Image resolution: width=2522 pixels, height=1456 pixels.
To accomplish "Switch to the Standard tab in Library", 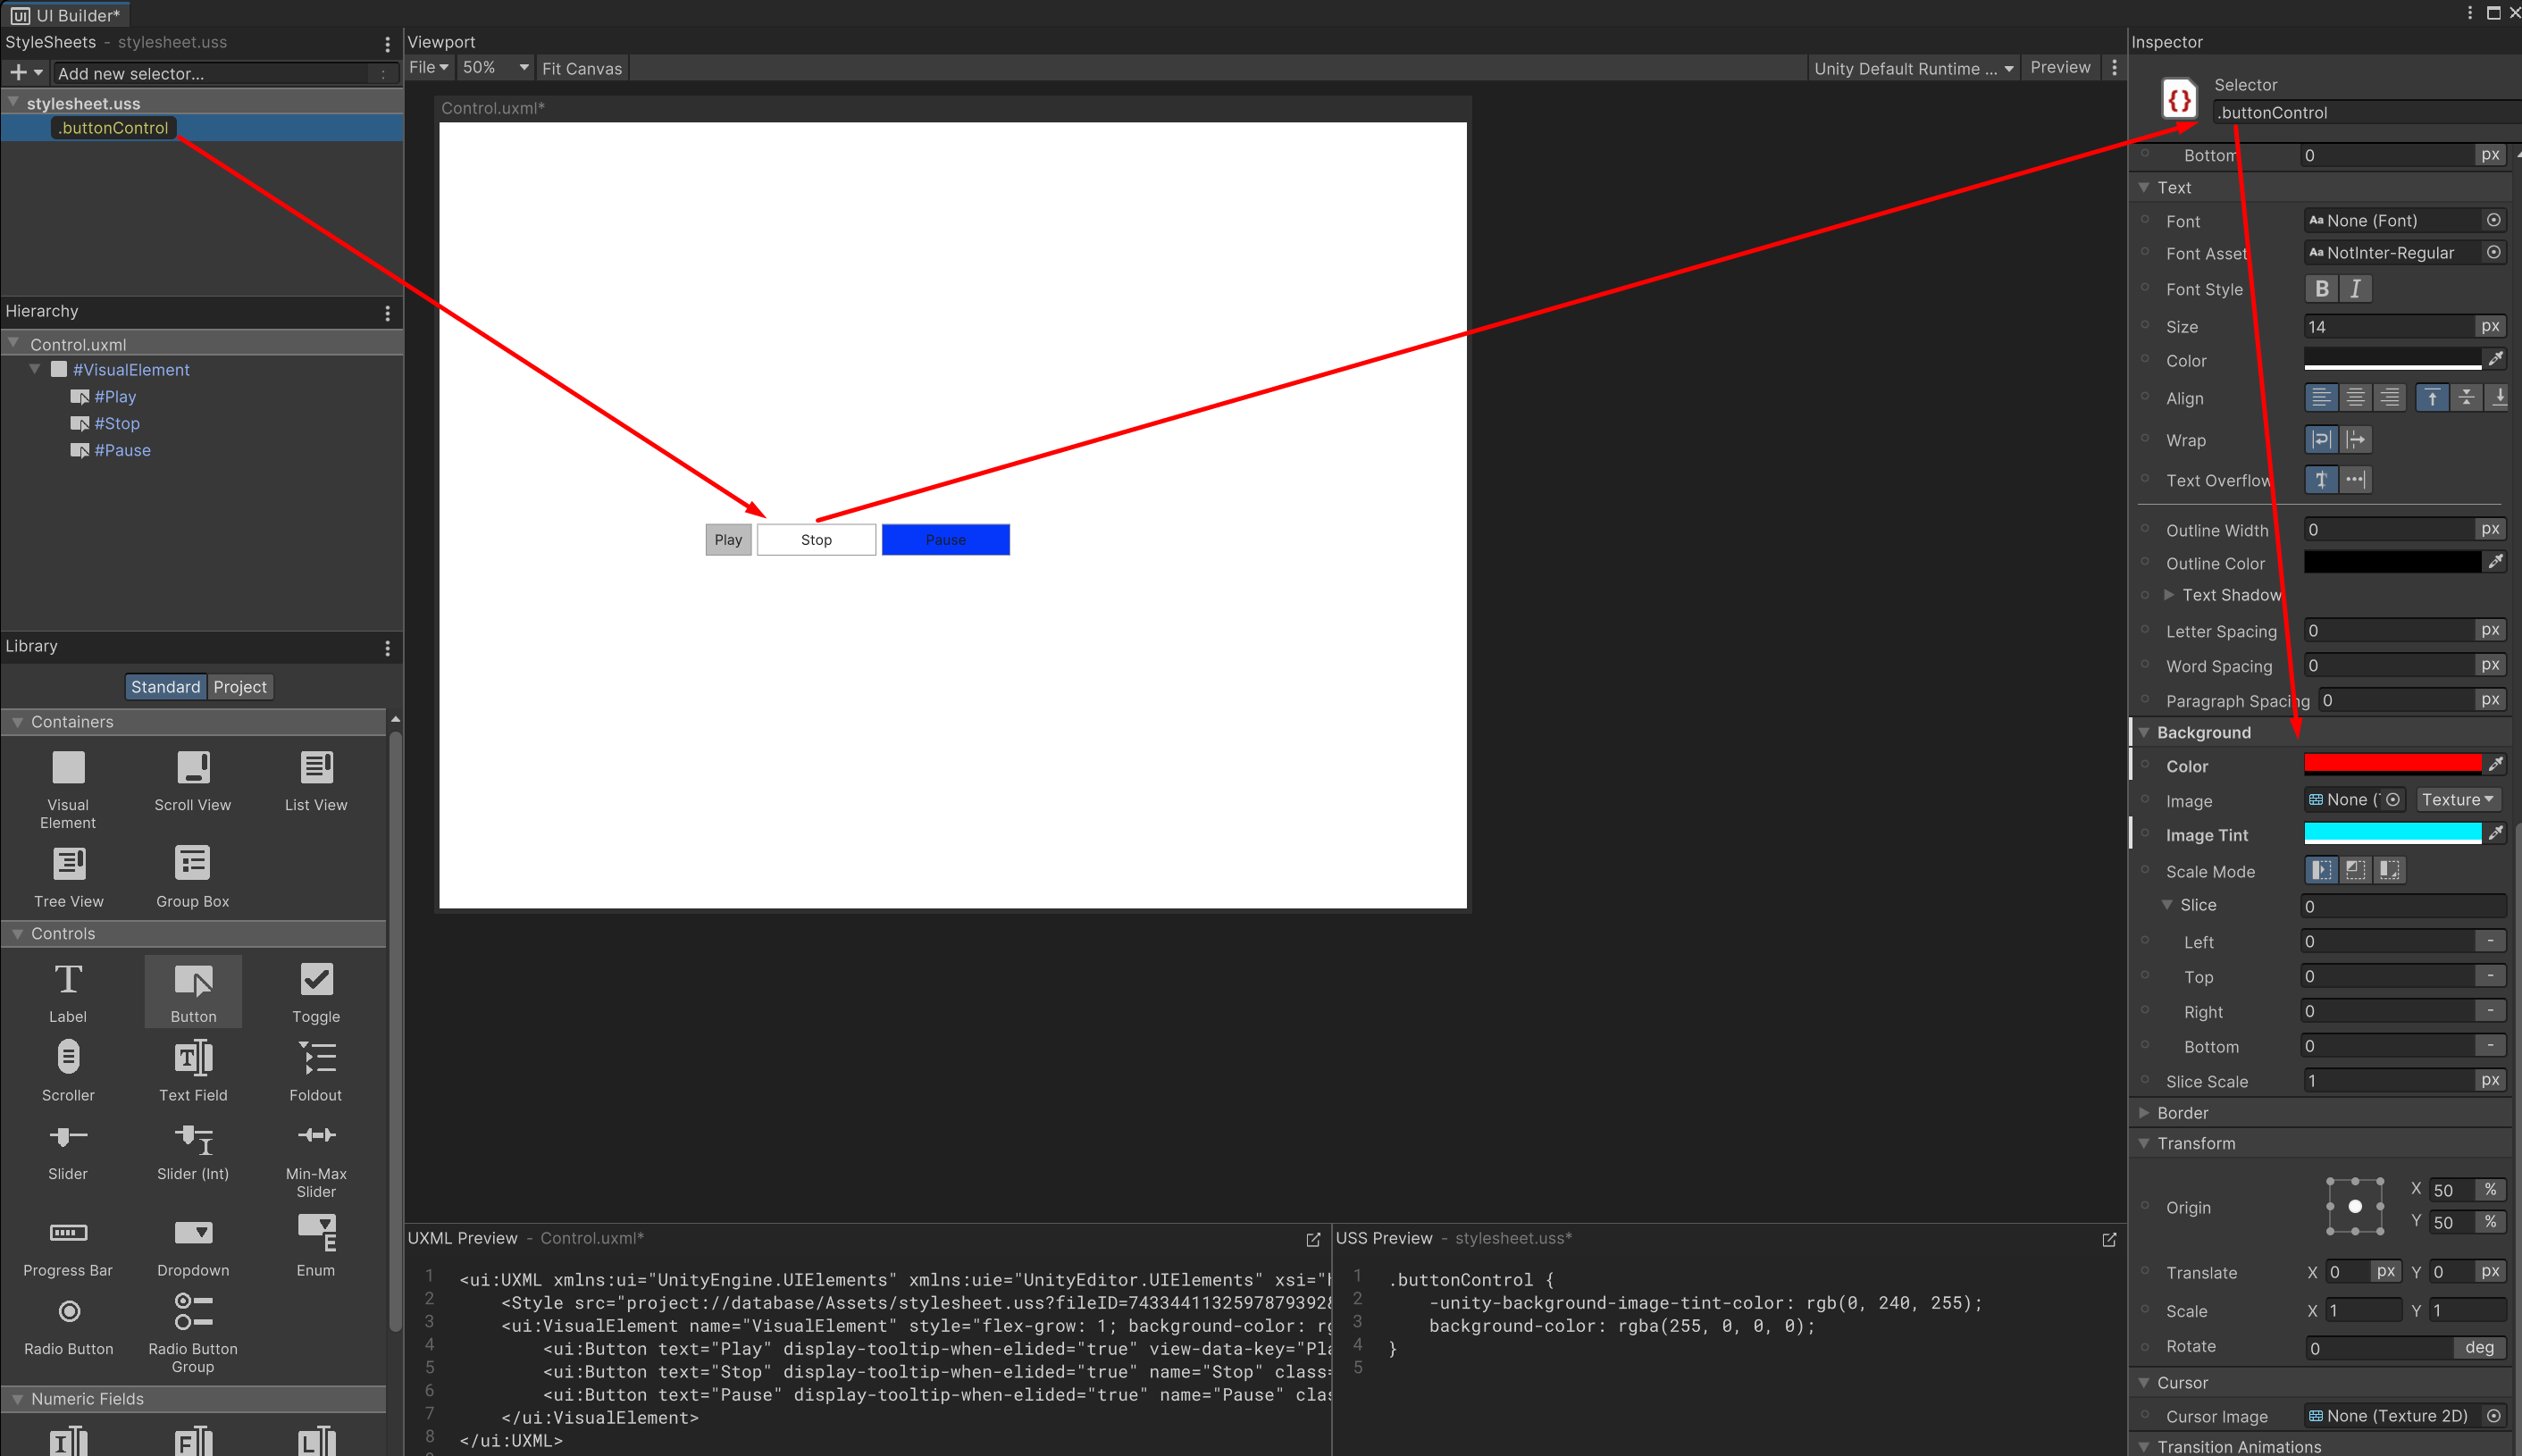I will [x=165, y=686].
